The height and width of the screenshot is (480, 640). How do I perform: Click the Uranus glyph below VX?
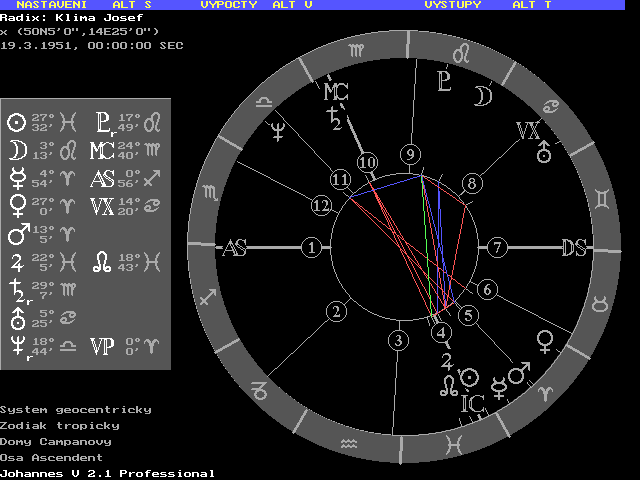point(545,154)
